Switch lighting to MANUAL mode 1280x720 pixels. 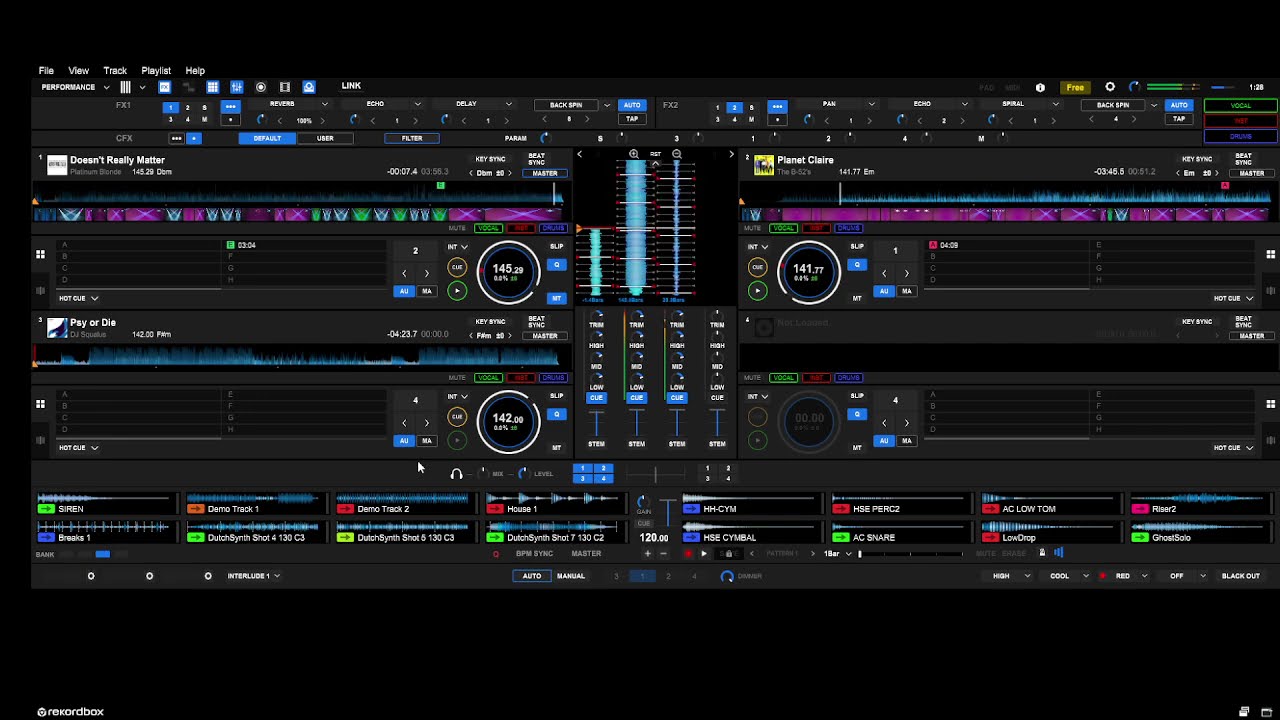[x=571, y=576]
